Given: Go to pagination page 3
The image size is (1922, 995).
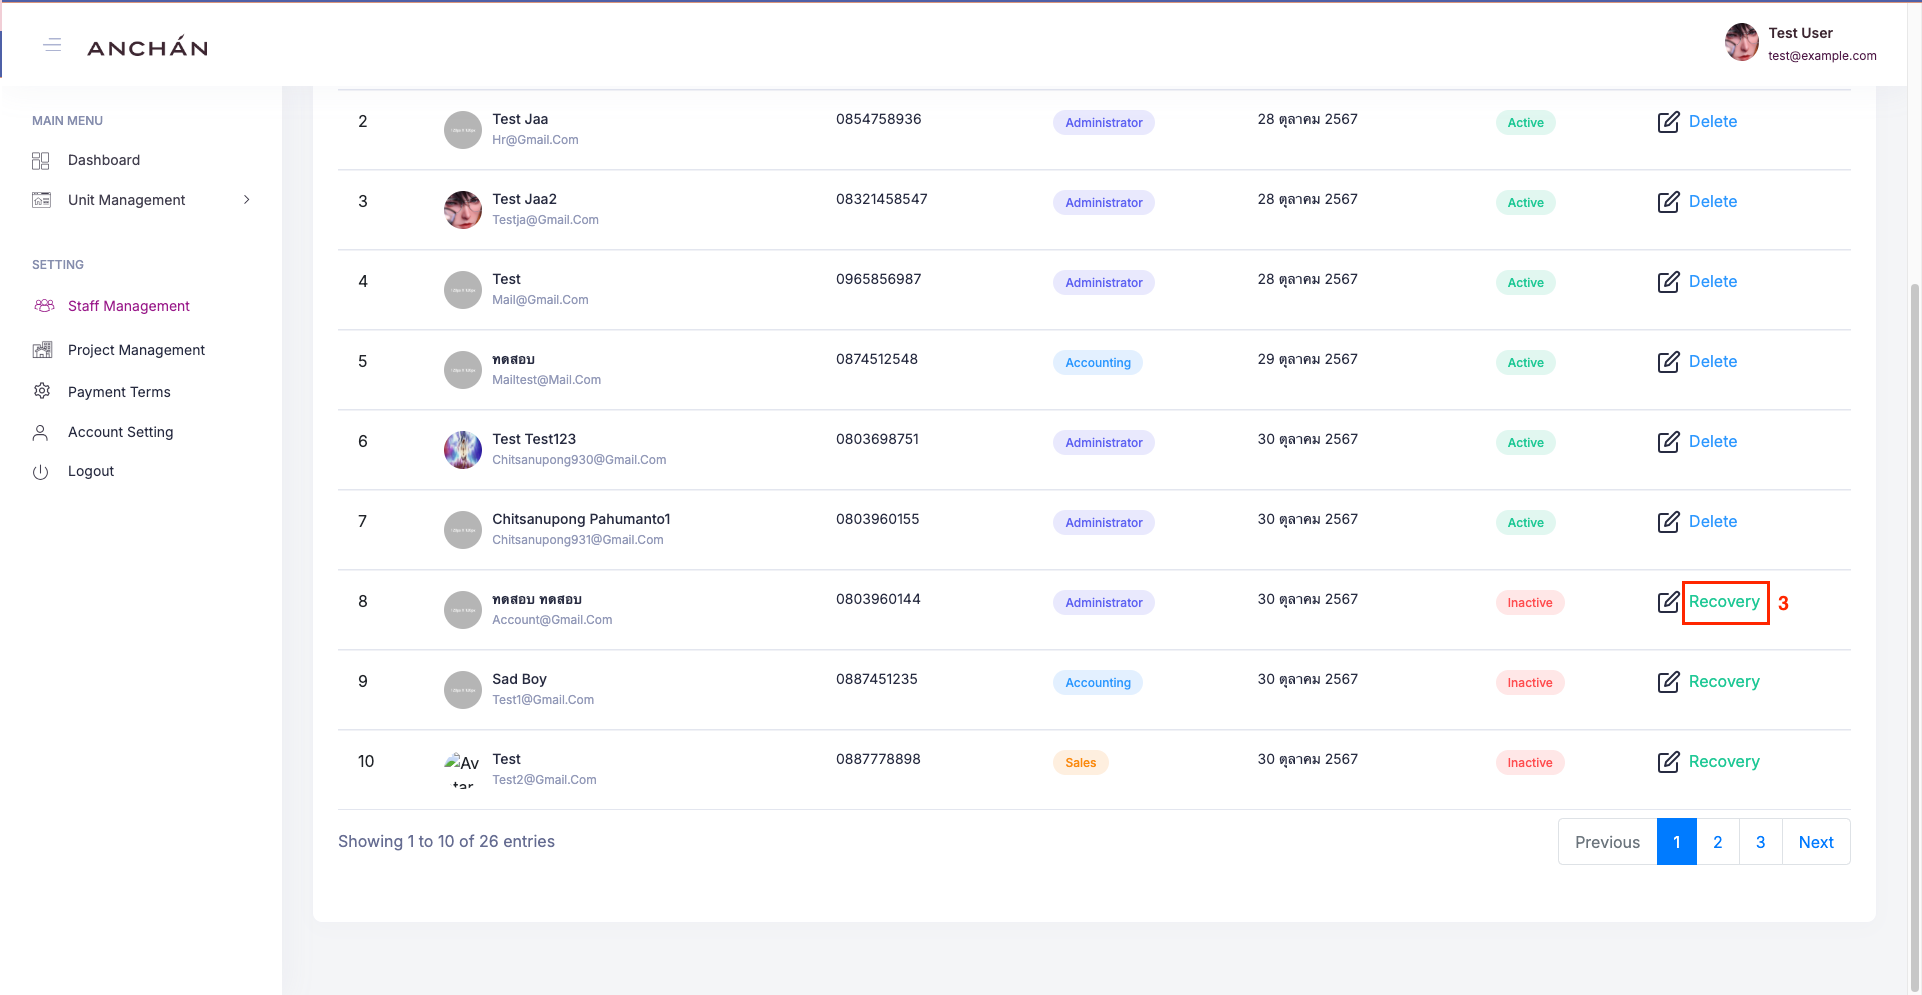Looking at the screenshot, I should (1761, 842).
